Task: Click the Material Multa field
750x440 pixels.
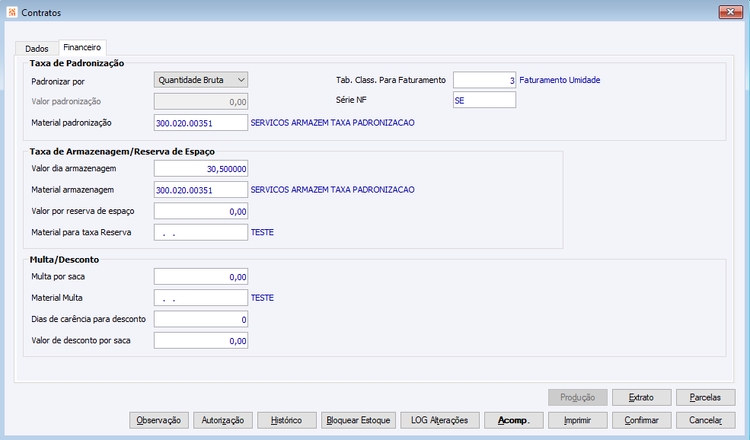Action: pyautogui.click(x=201, y=298)
